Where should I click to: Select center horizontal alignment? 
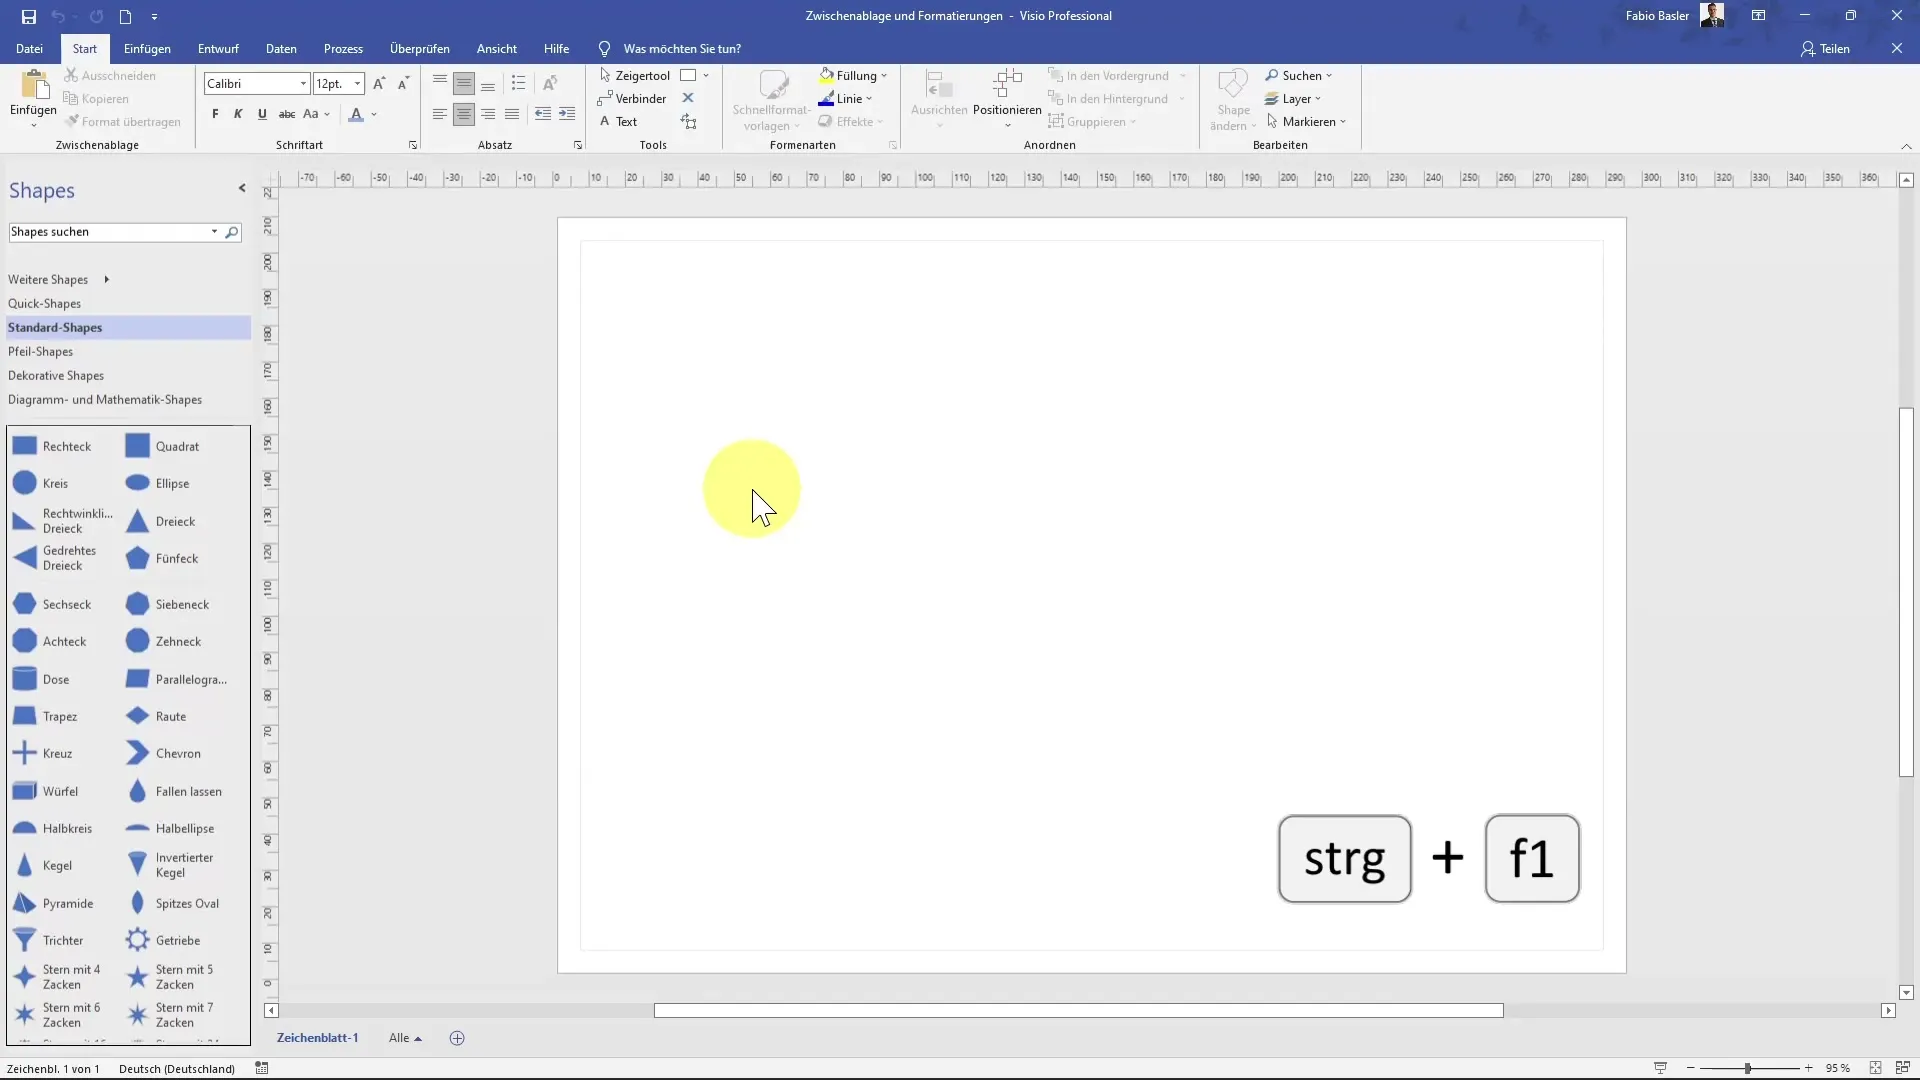[464, 114]
